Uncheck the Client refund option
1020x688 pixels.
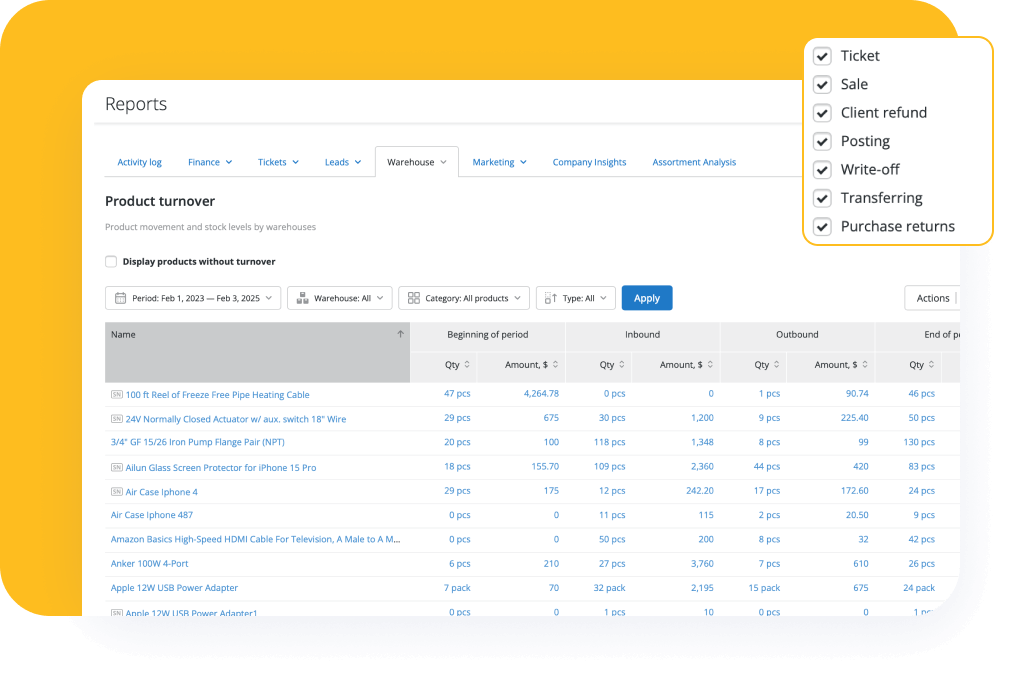[822, 113]
